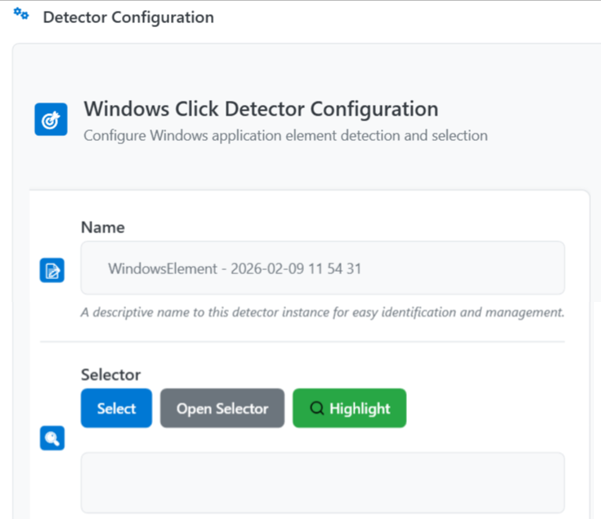Click the blue Select button

117,408
